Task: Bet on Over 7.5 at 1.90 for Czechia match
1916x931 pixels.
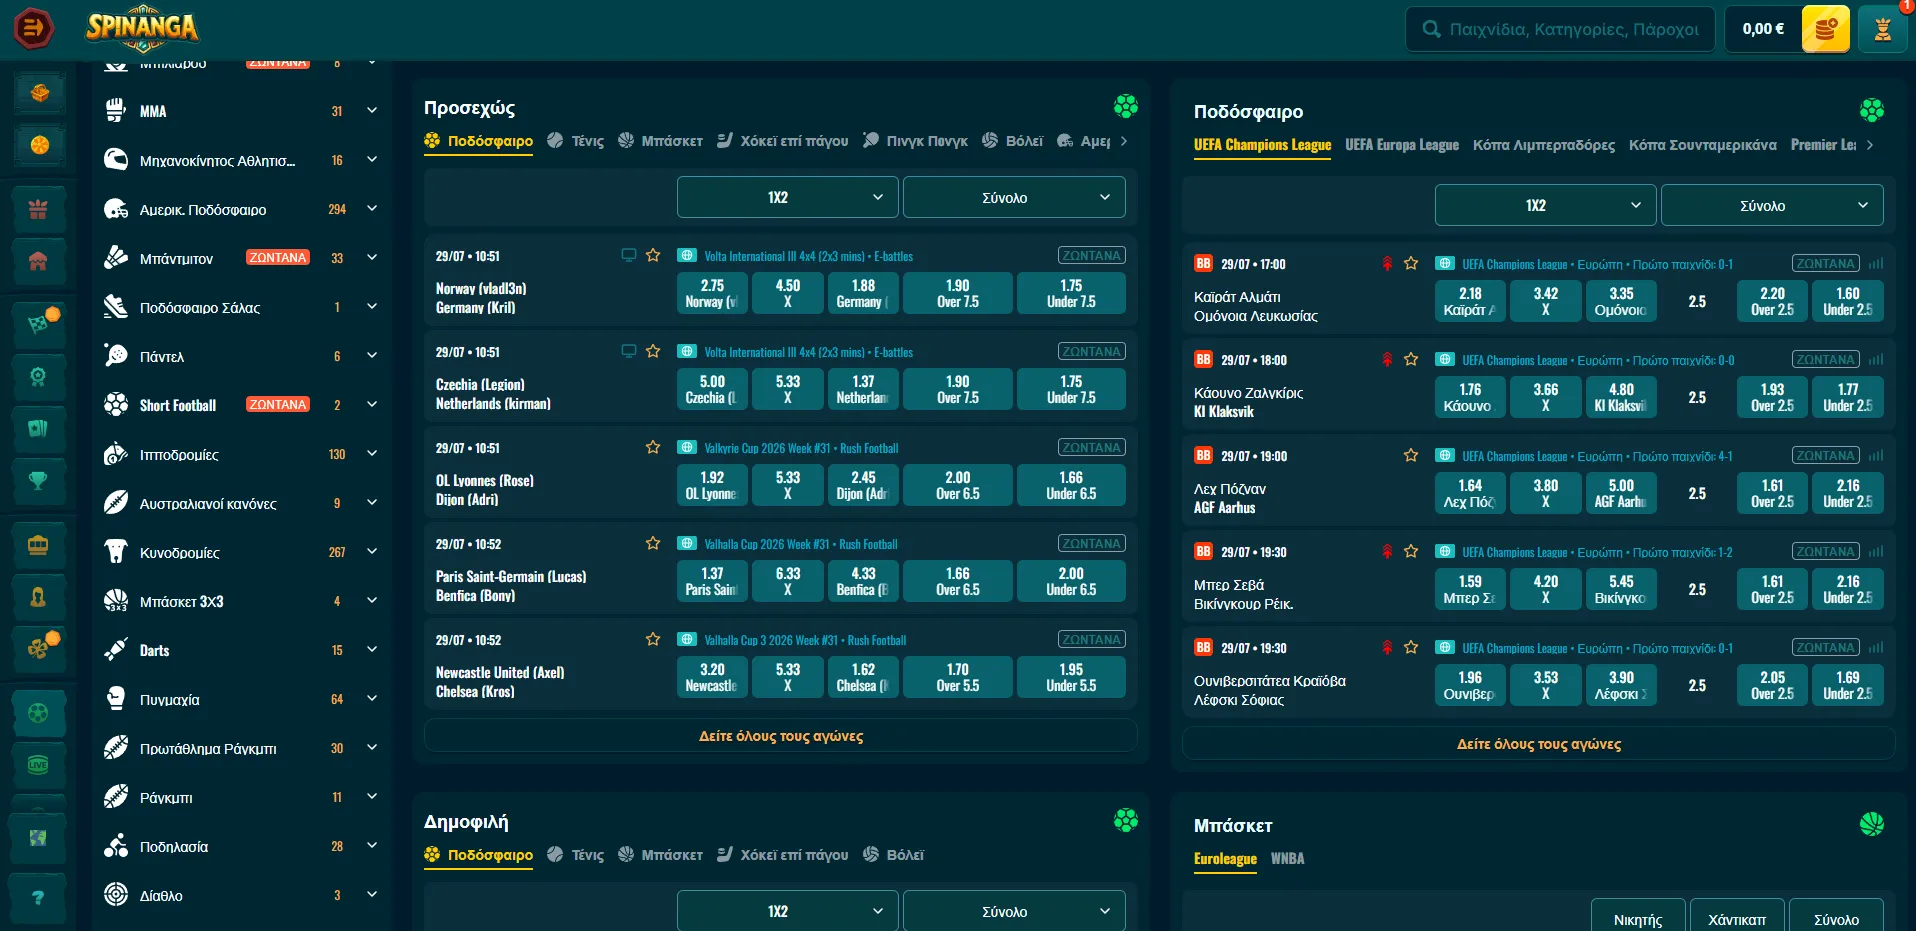Action: click(x=958, y=389)
